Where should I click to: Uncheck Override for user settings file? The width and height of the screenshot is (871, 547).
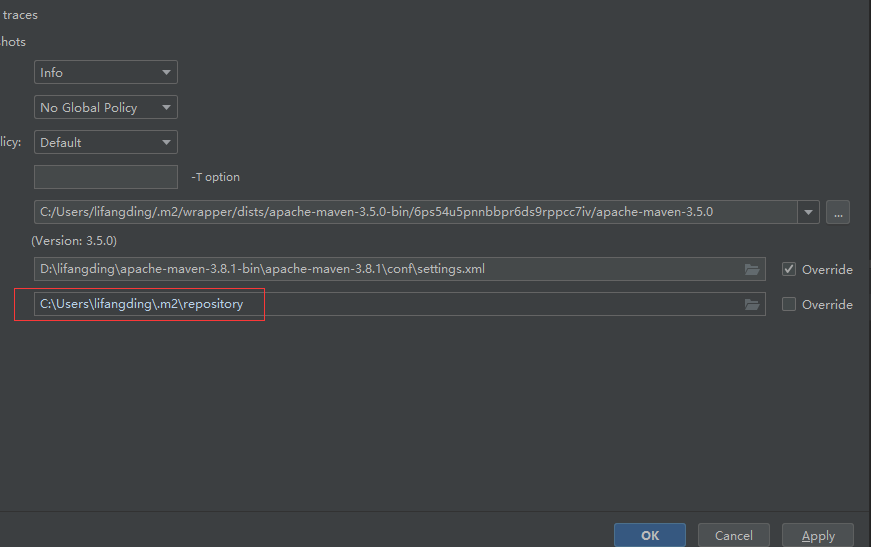(789, 269)
